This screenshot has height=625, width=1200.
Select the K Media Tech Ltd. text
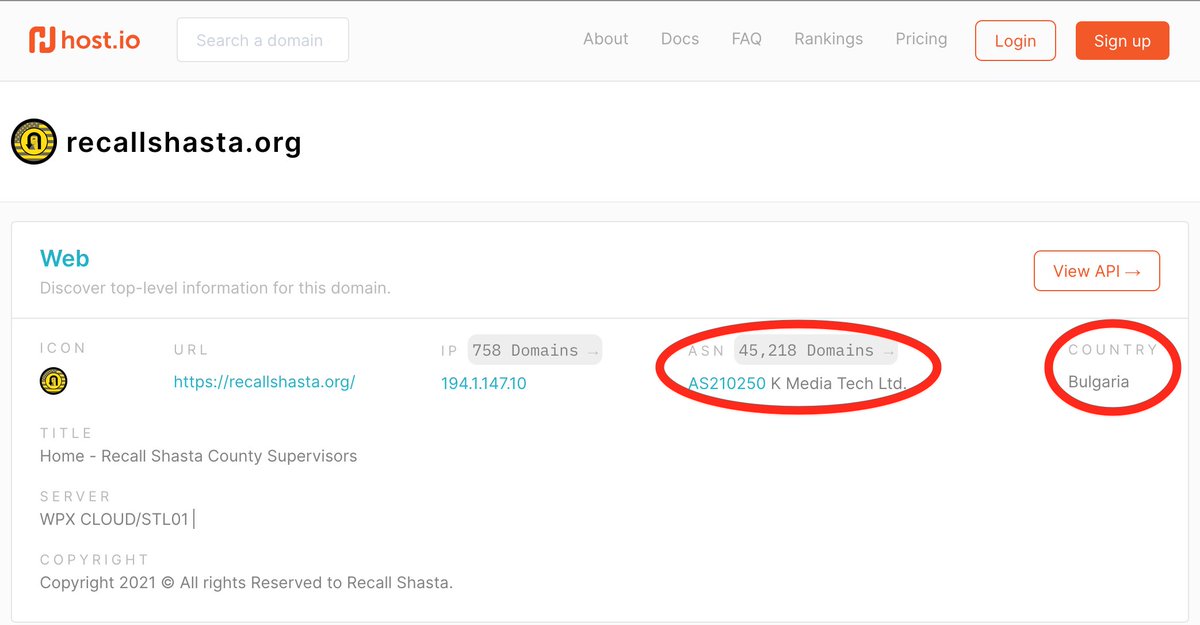tap(838, 383)
